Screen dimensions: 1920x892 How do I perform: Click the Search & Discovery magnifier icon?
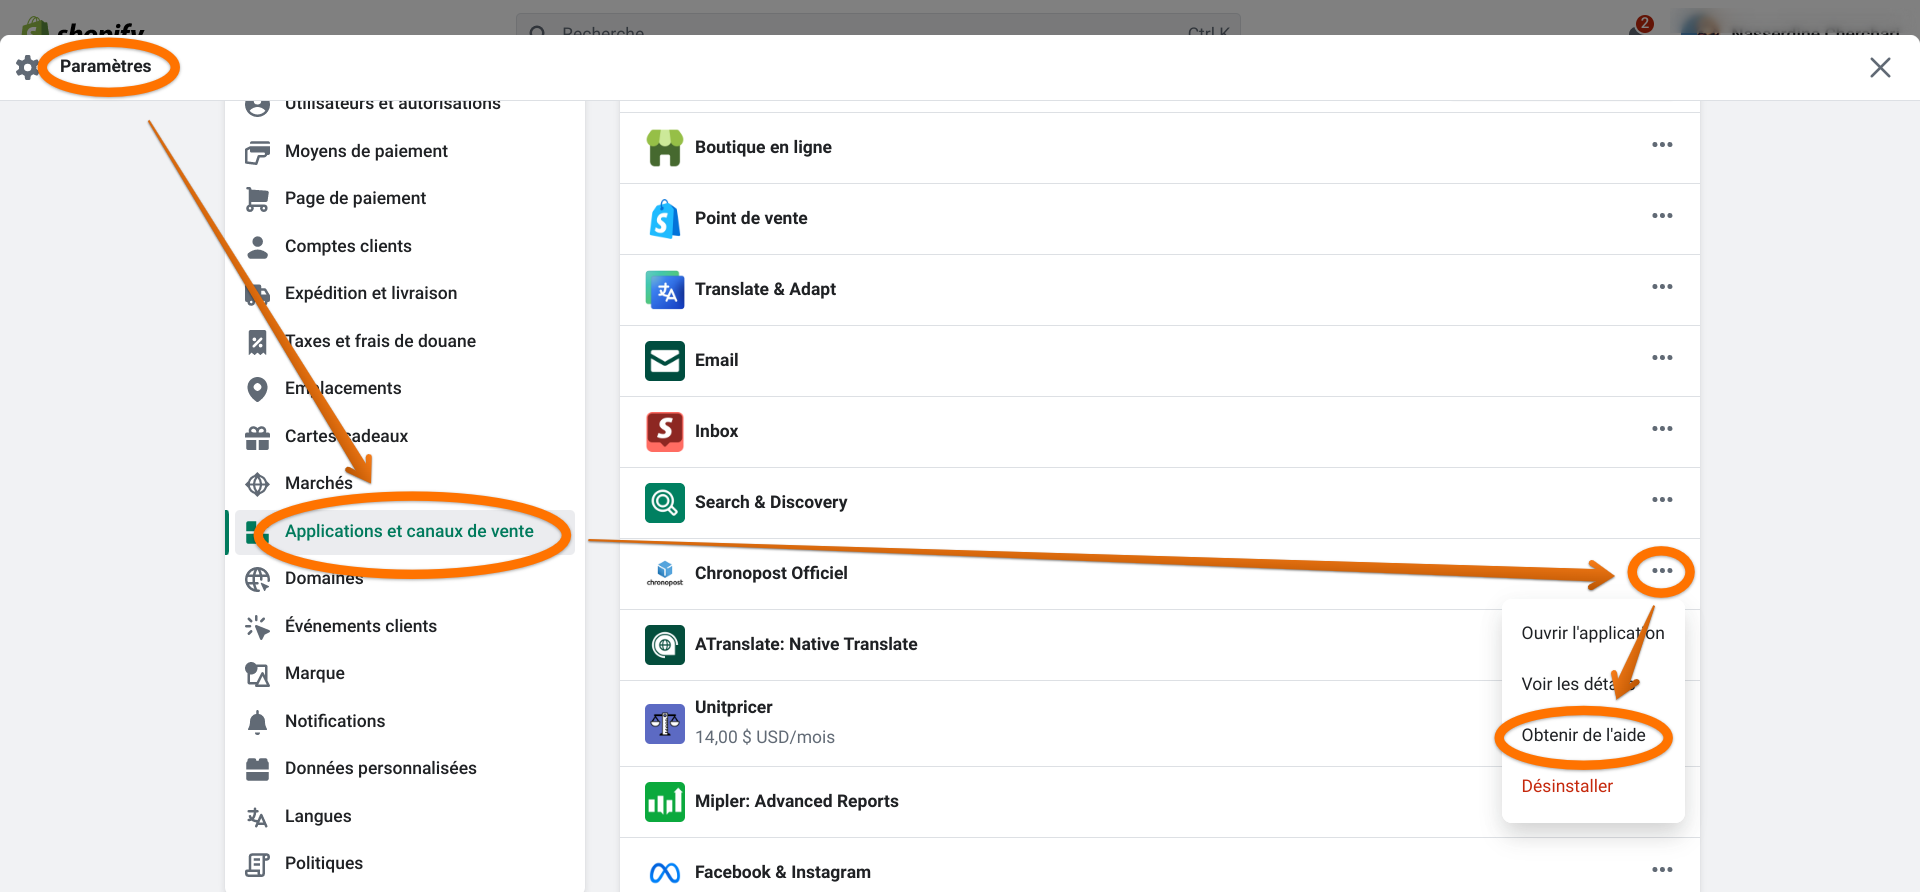[665, 503]
